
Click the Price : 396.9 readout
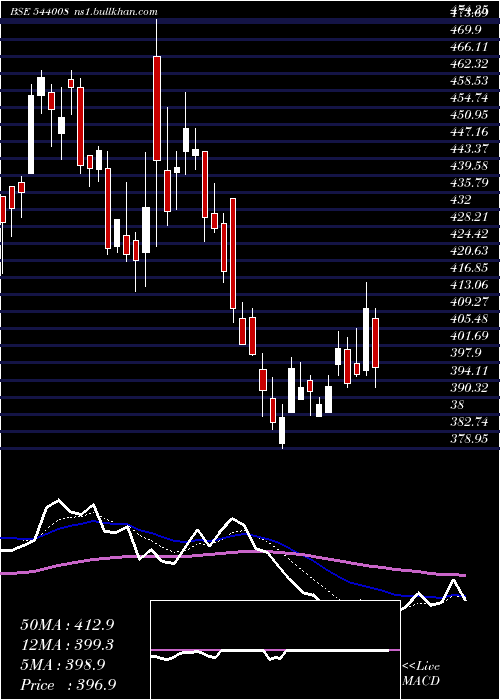[69, 685]
